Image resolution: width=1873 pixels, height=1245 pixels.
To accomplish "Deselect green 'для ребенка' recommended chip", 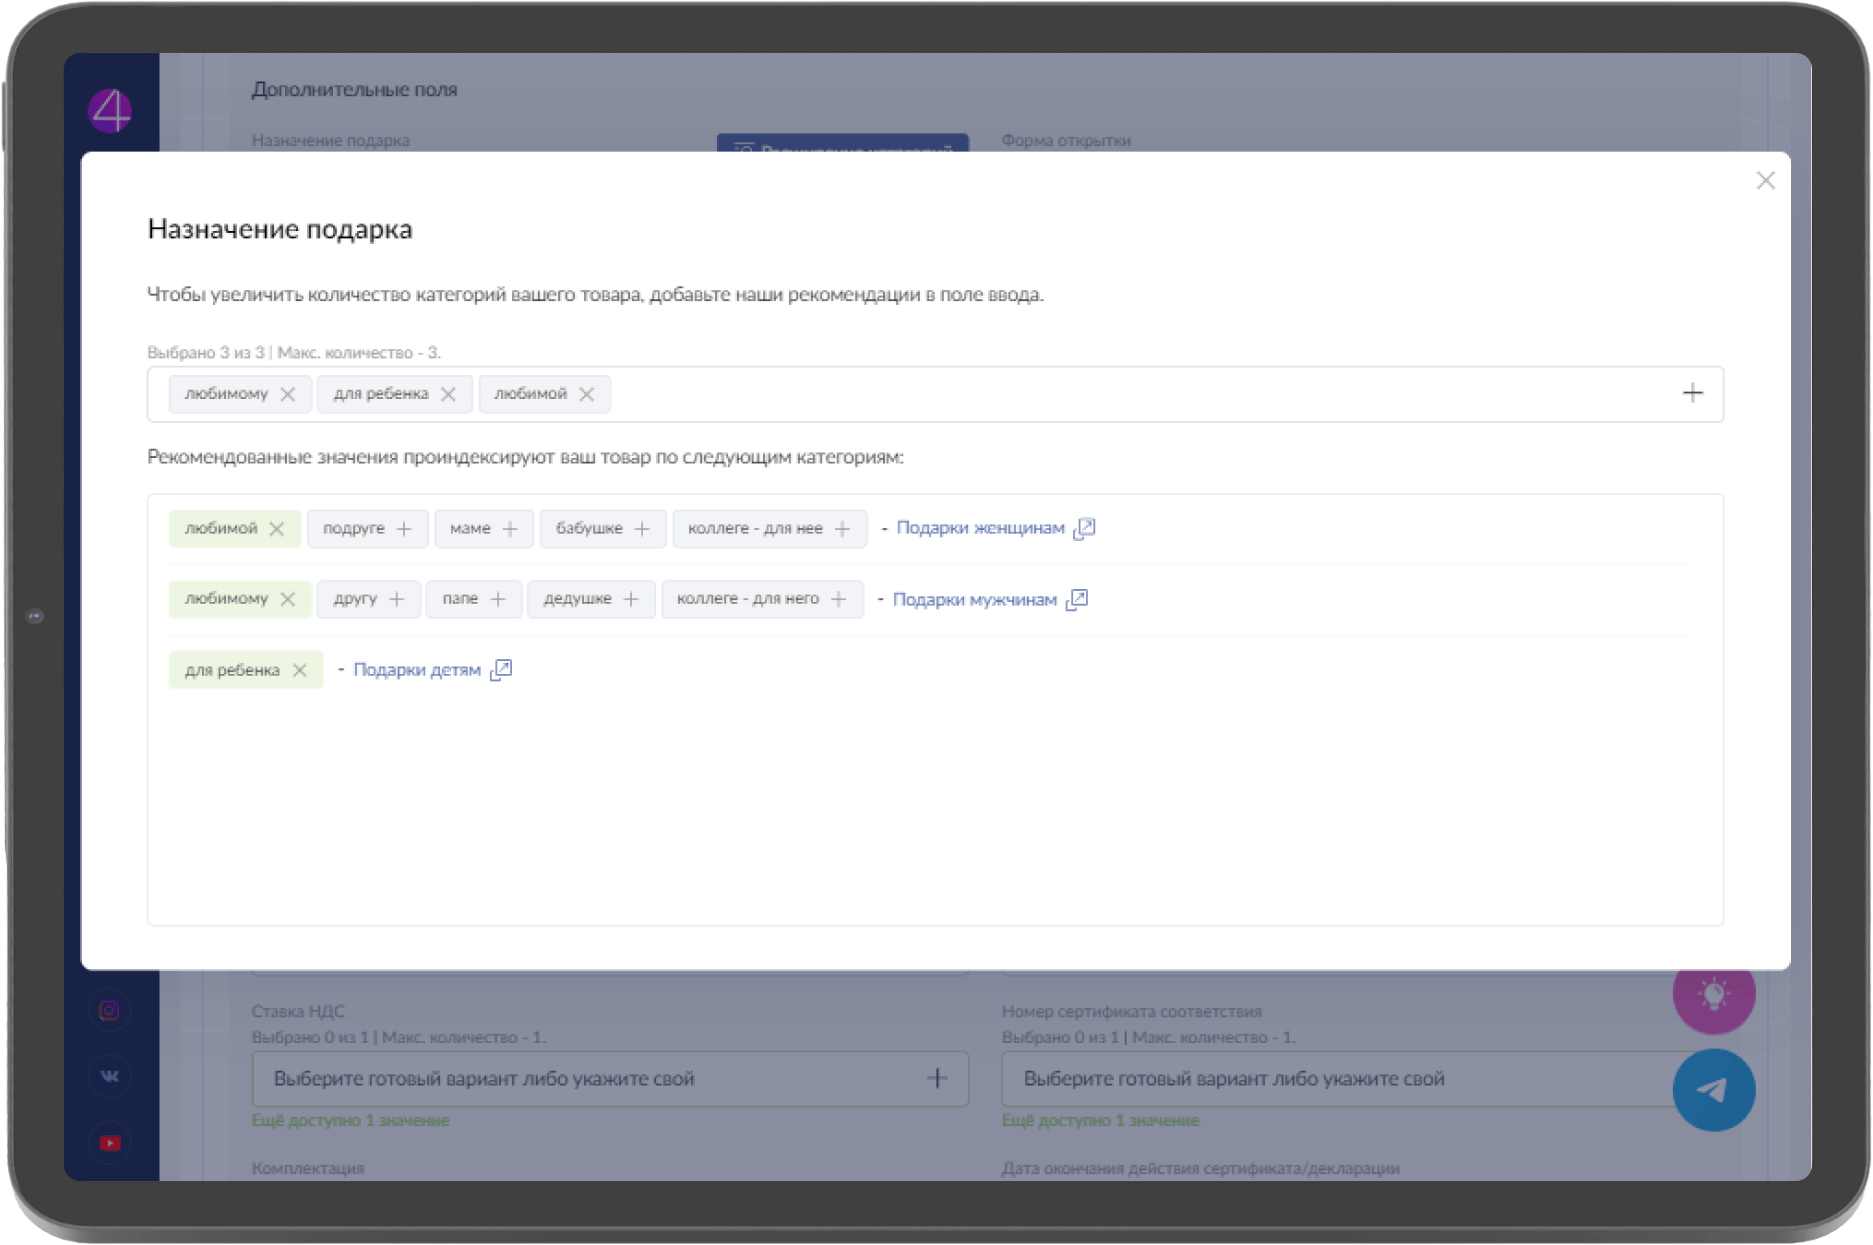I will [299, 670].
